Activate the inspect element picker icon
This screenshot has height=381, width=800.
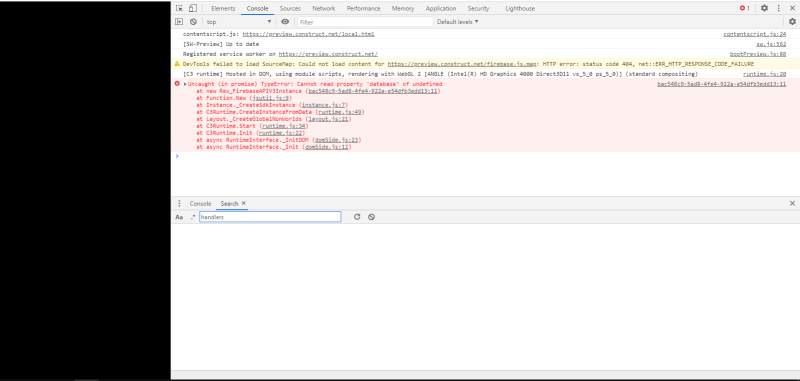[x=179, y=8]
